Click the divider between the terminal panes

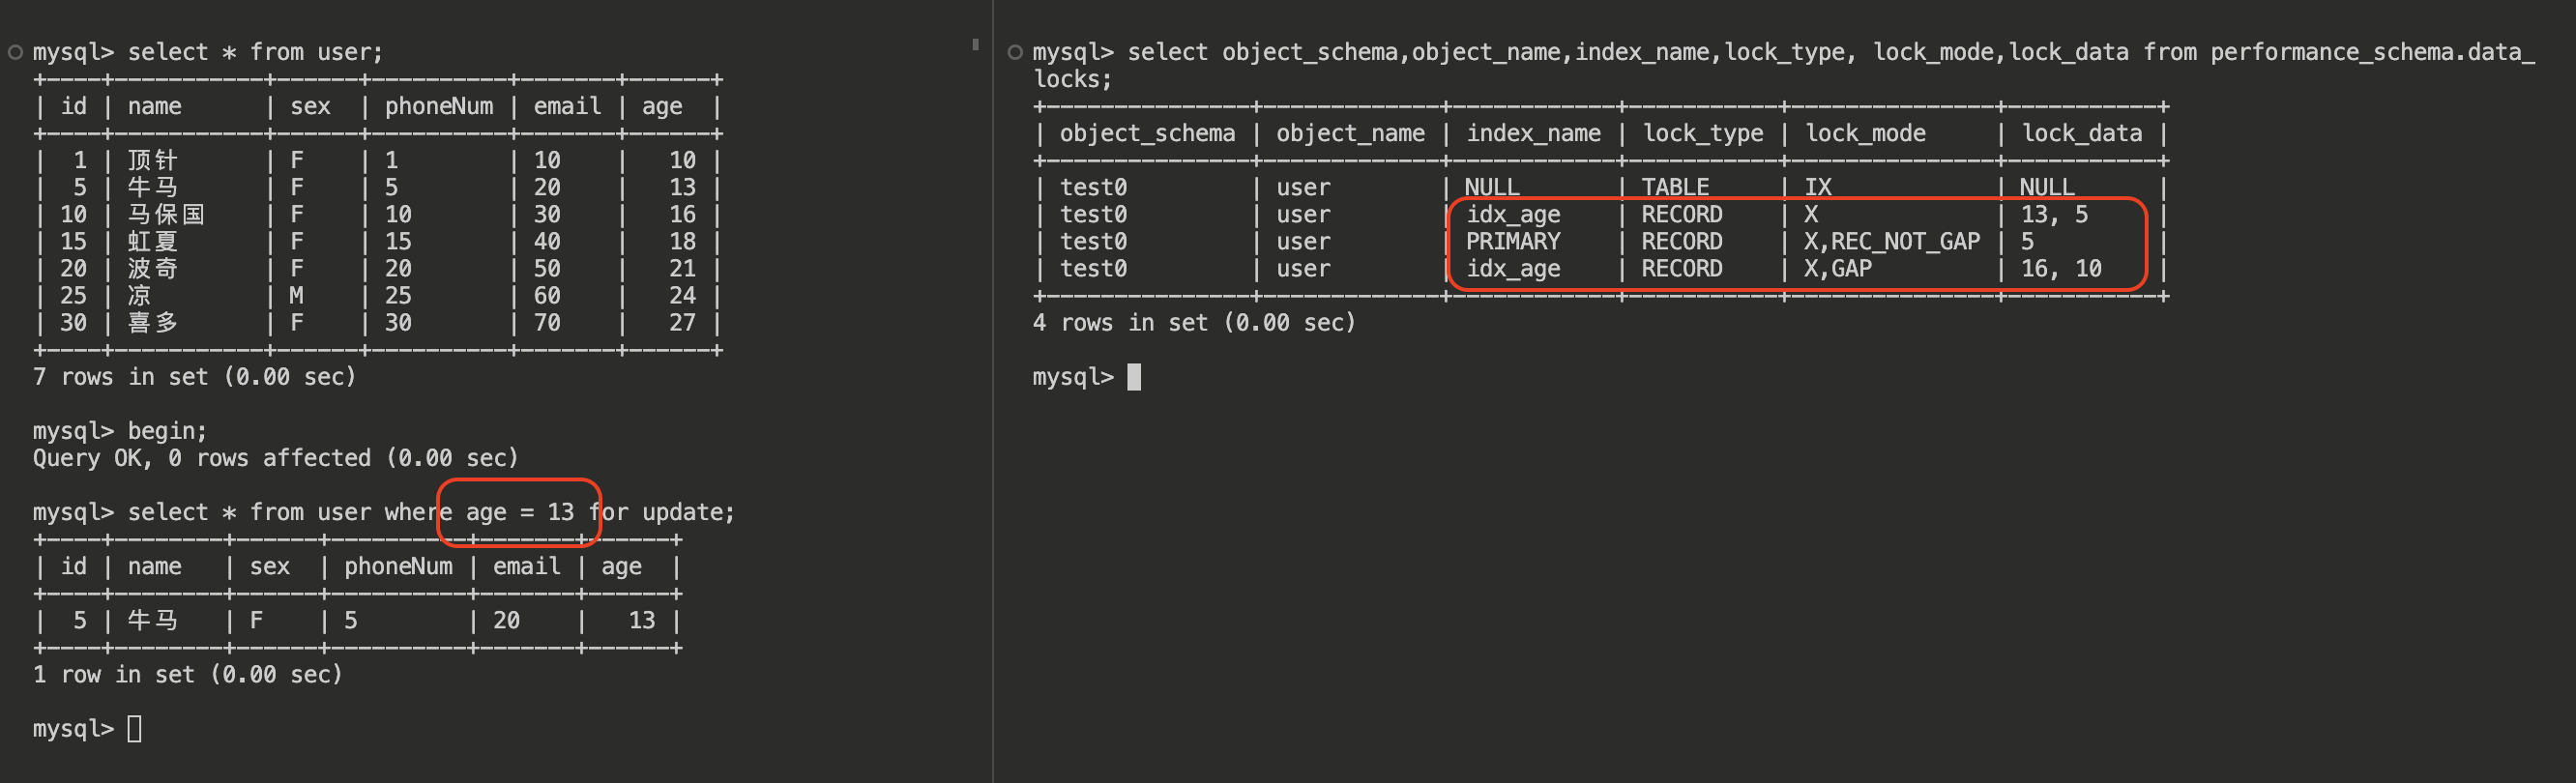click(x=993, y=400)
